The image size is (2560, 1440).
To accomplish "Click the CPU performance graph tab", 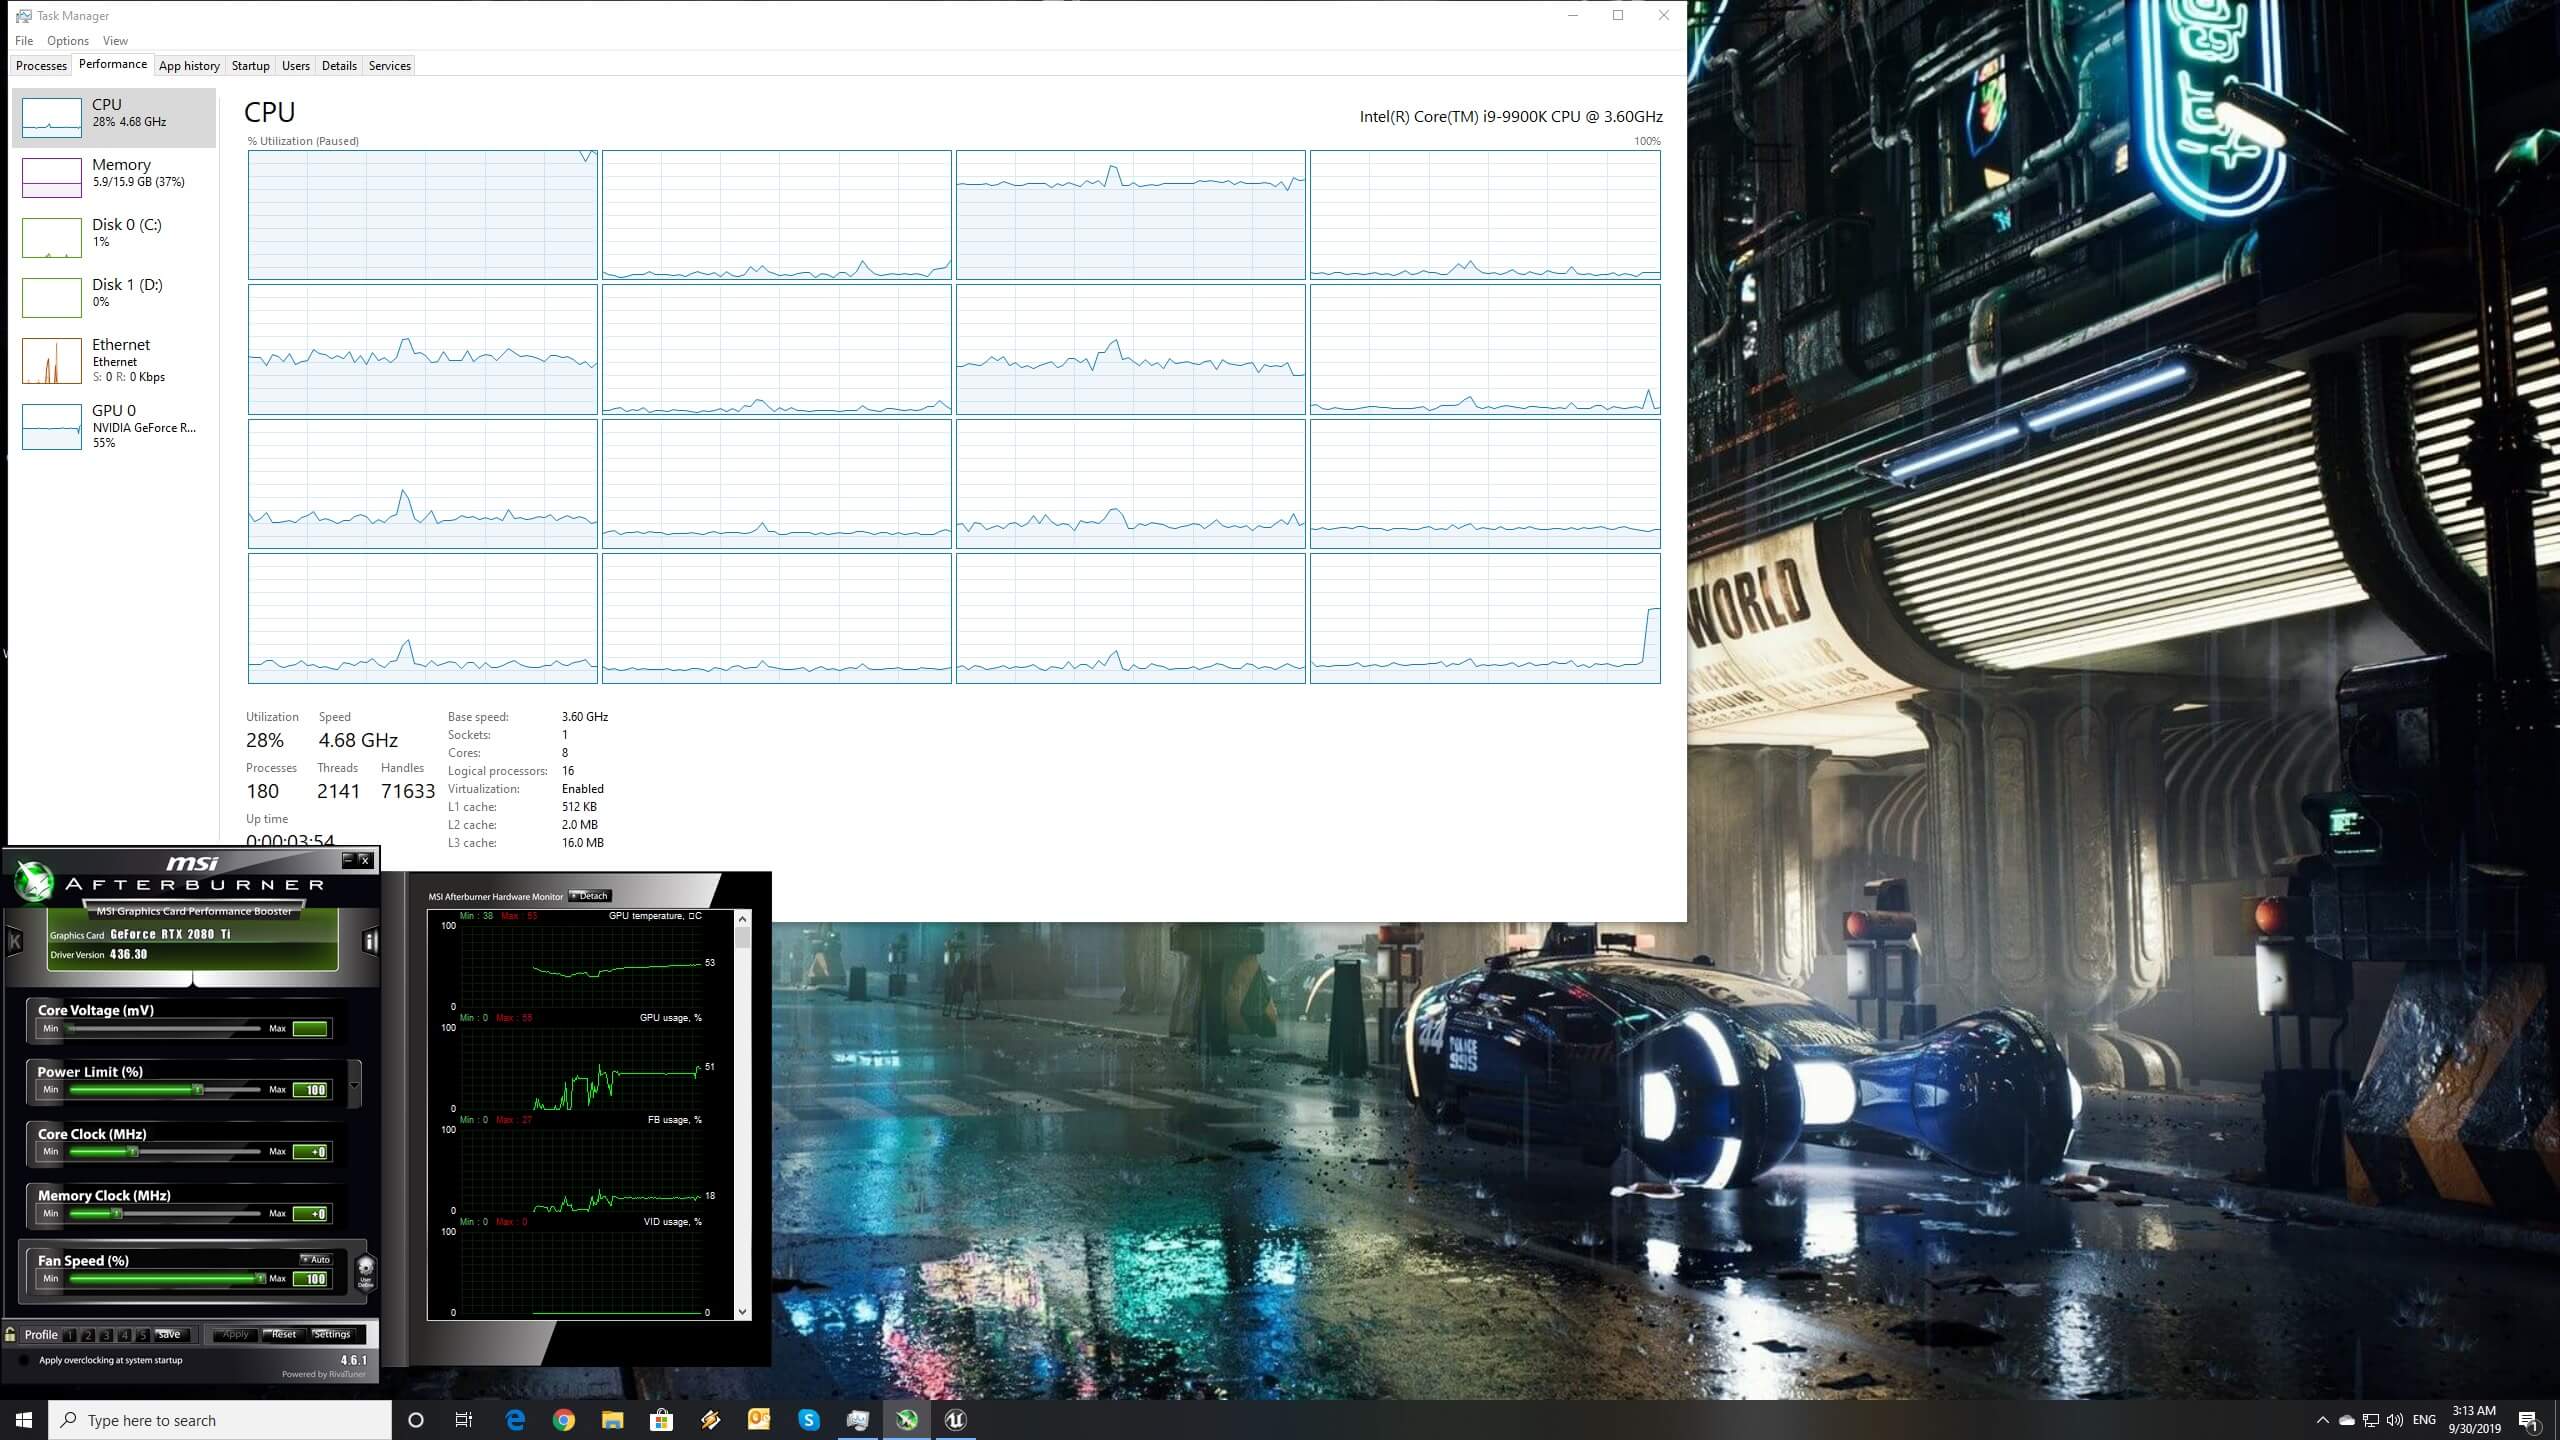I will (113, 113).
